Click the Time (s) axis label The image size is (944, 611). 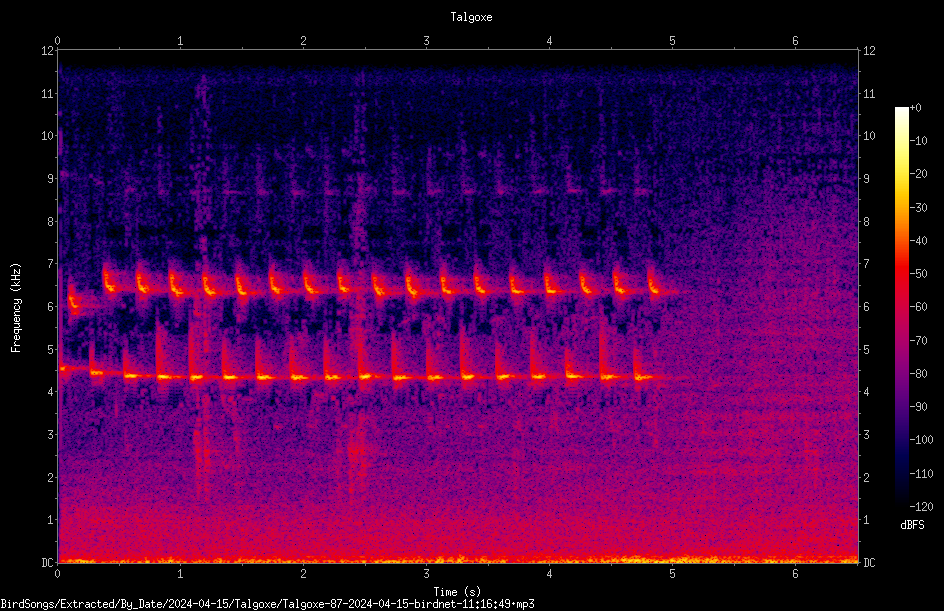(x=458, y=592)
